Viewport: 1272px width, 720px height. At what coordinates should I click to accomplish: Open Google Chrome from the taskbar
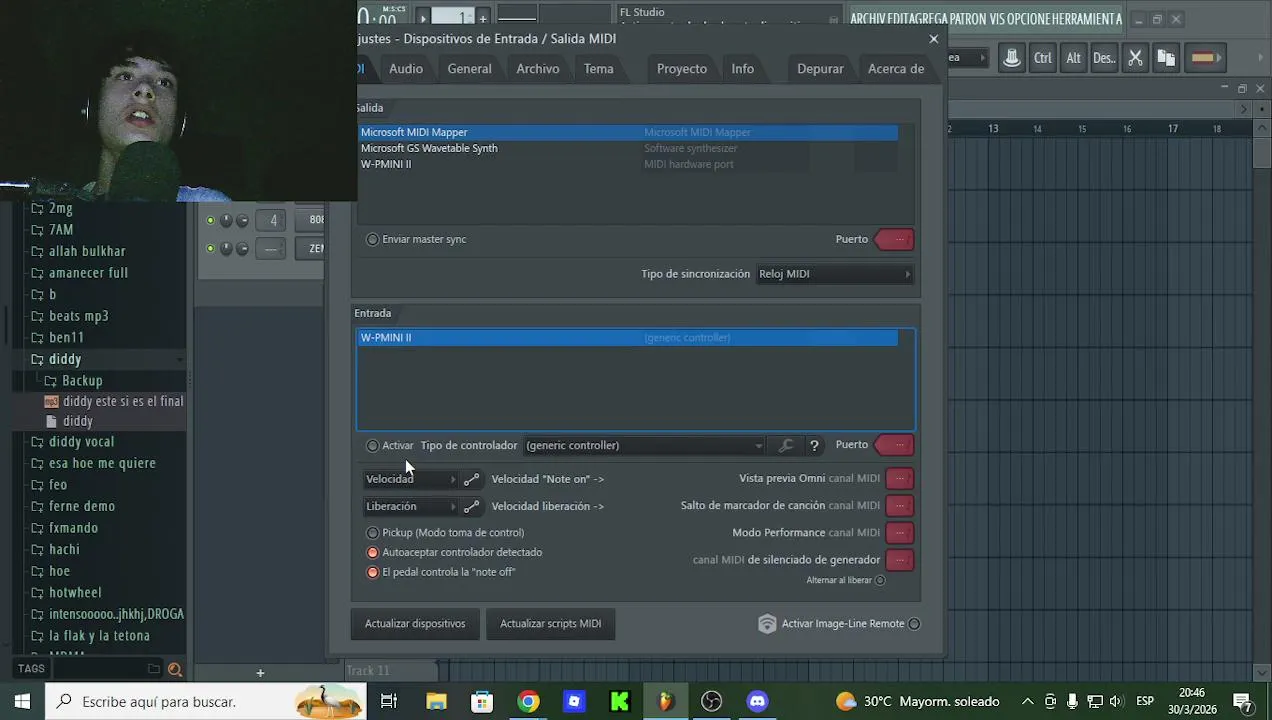528,702
